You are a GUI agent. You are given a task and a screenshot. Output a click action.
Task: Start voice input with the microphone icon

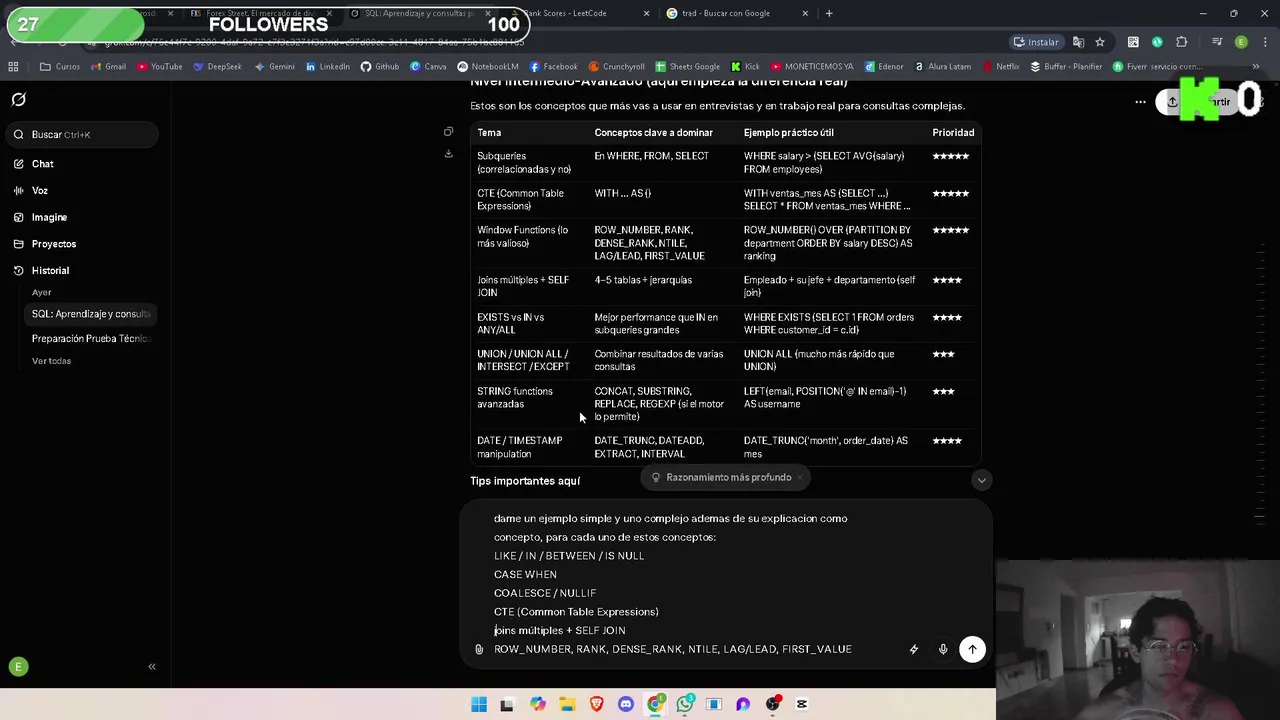pos(943,649)
